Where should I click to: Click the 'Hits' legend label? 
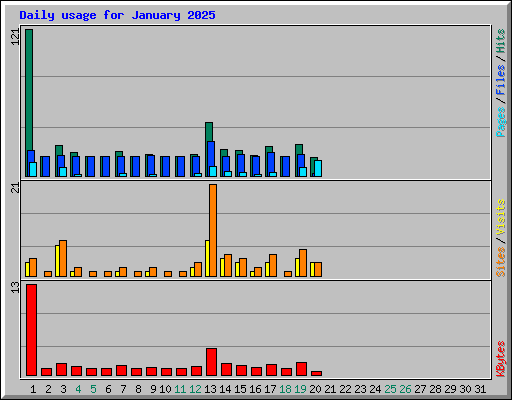point(500,41)
